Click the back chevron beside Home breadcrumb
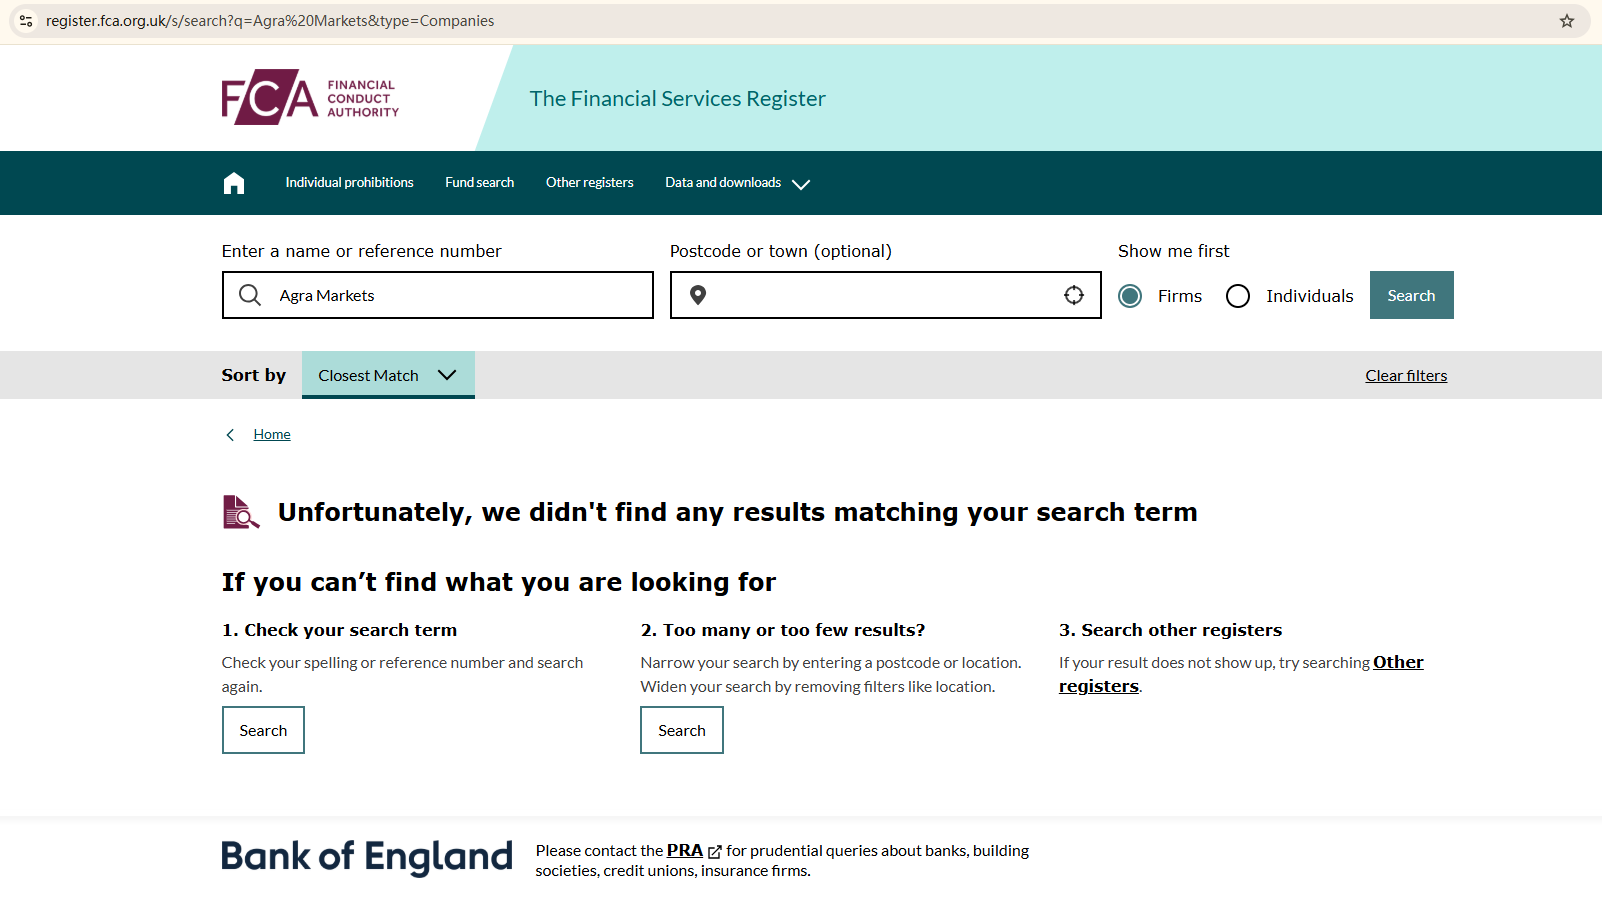This screenshot has width=1602, height=903. coord(231,435)
